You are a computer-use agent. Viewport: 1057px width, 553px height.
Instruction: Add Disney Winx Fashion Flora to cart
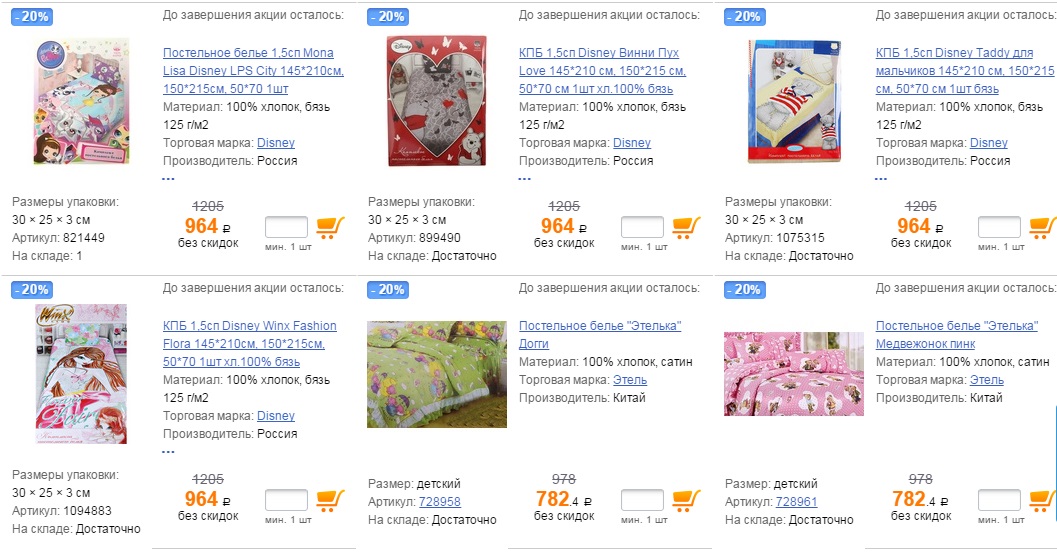(330, 500)
